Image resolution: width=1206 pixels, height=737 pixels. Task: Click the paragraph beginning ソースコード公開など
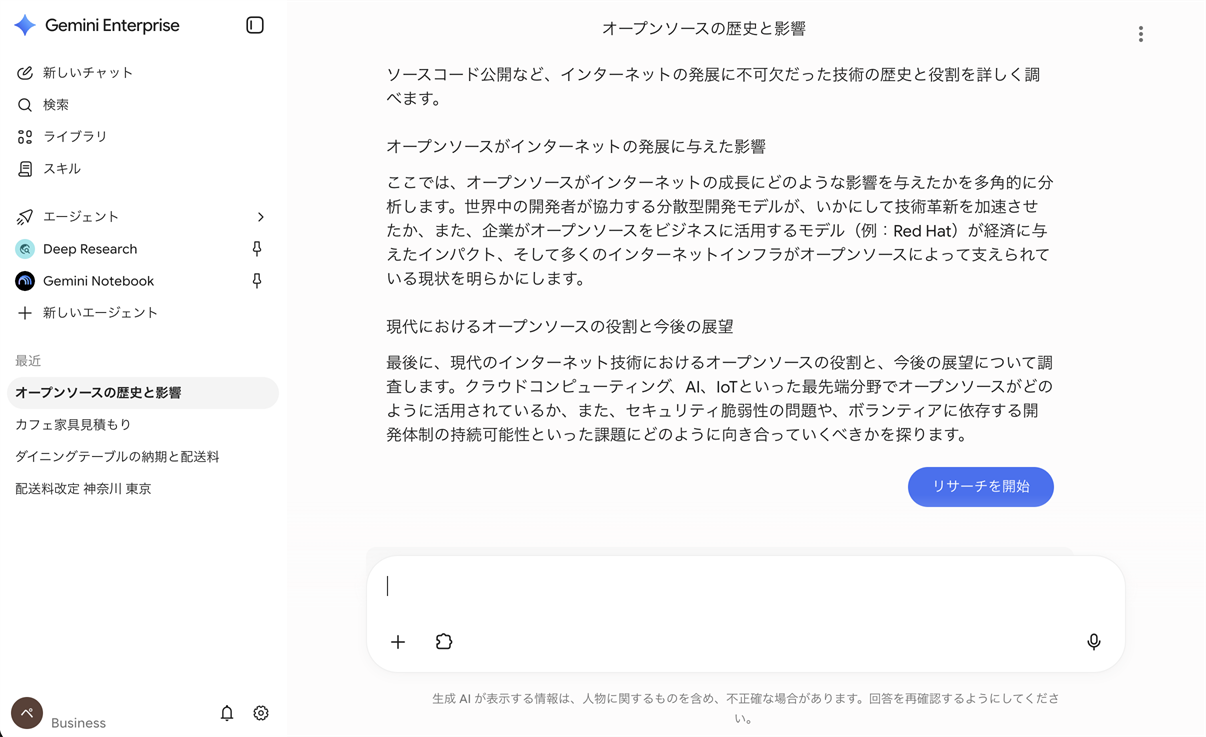pos(714,87)
